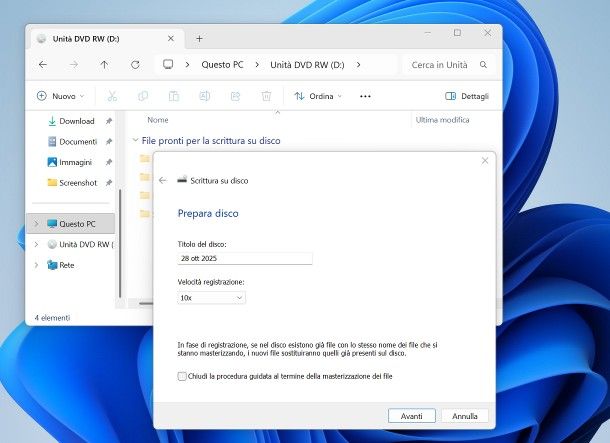Click the Titolo del disco text field
This screenshot has height=443, width=610.
click(245, 258)
